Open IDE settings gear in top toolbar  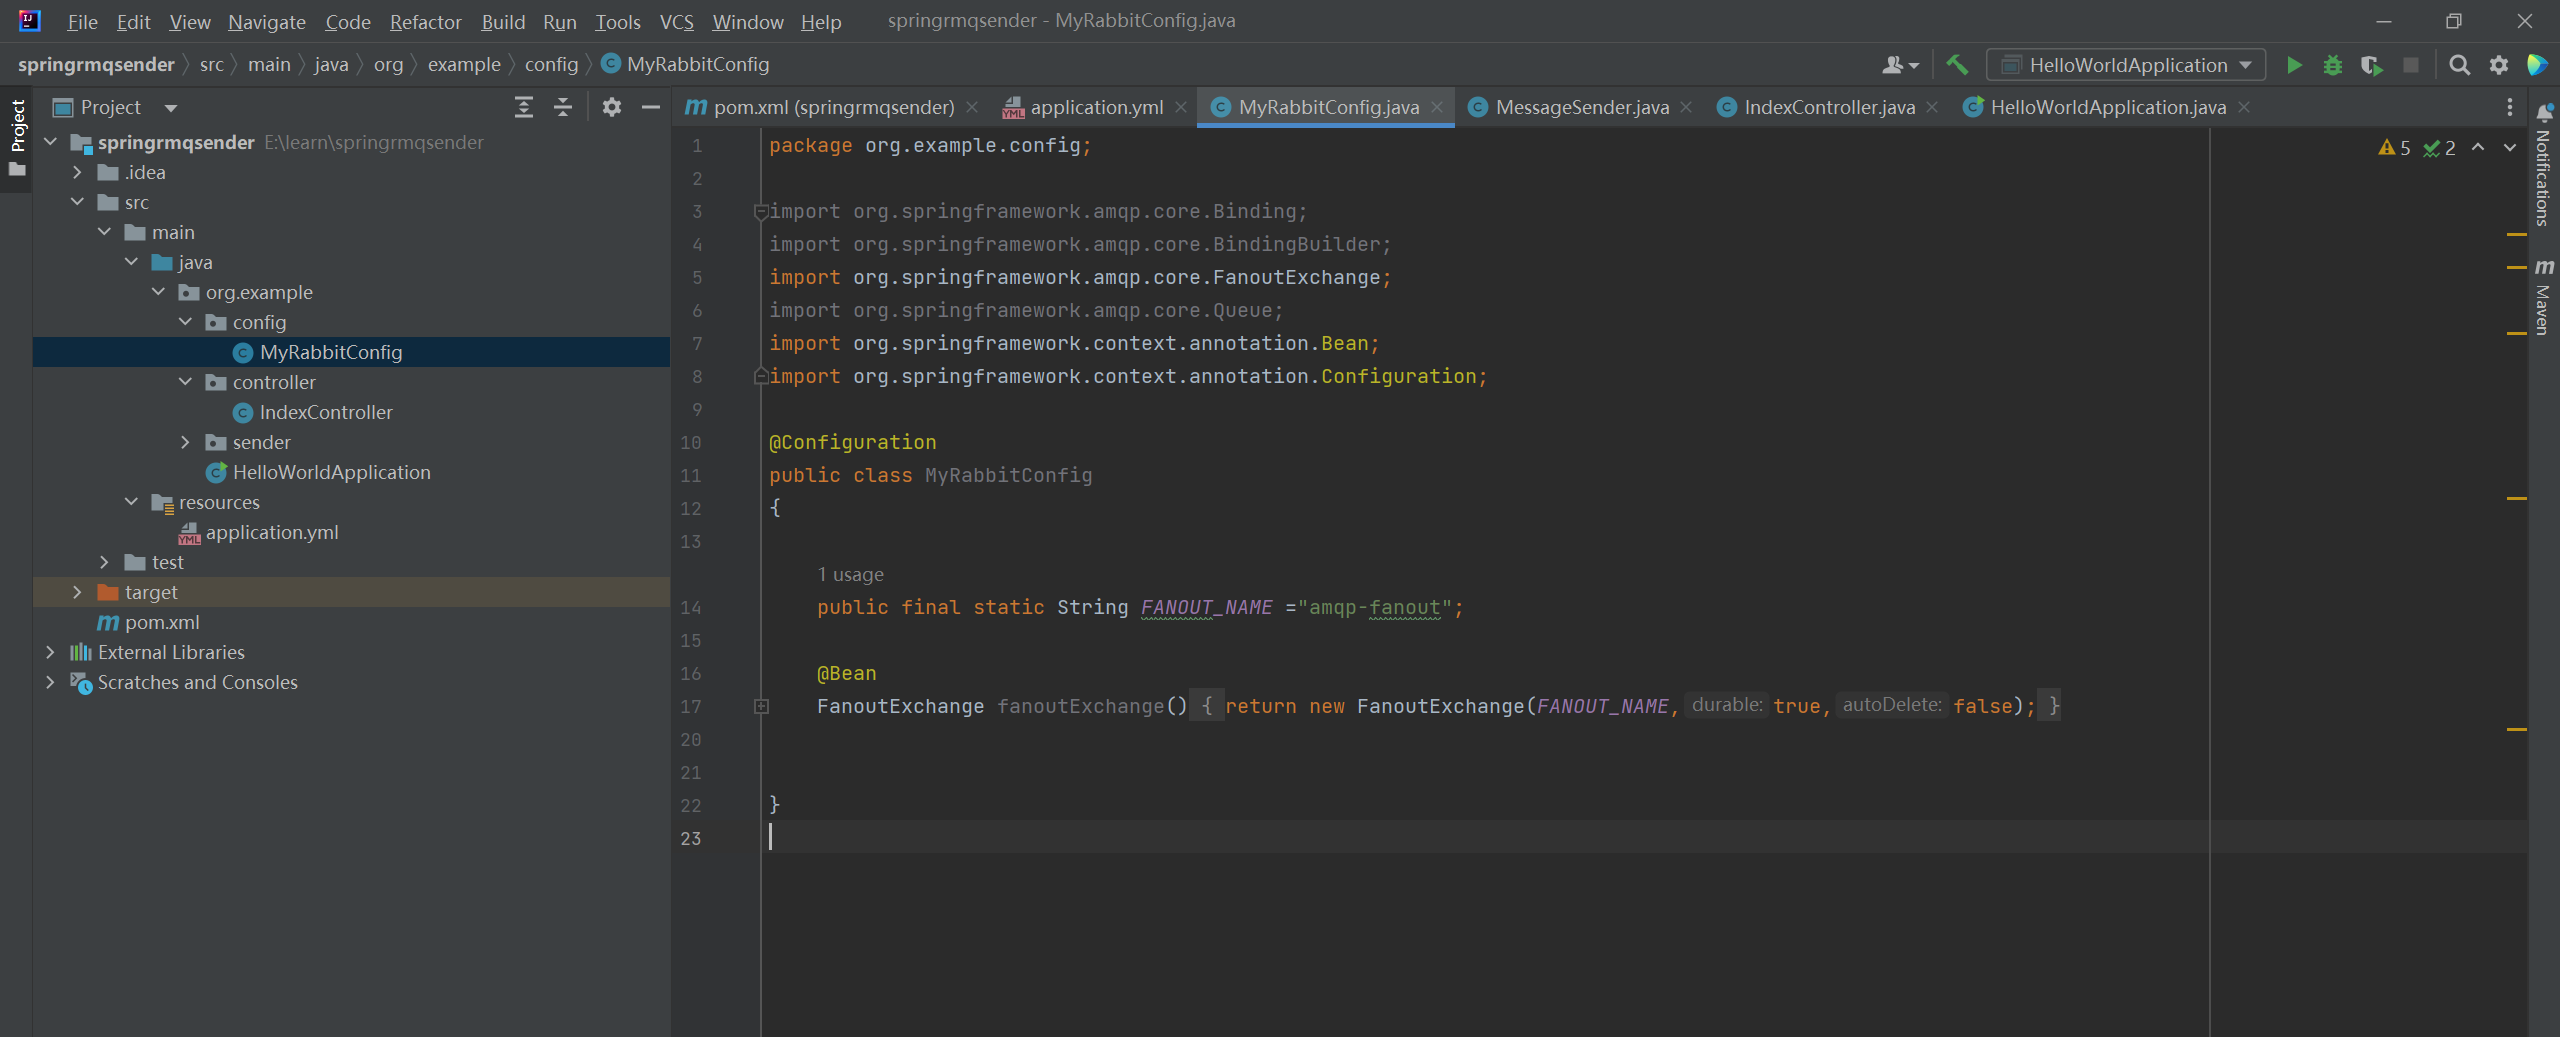coord(2498,65)
